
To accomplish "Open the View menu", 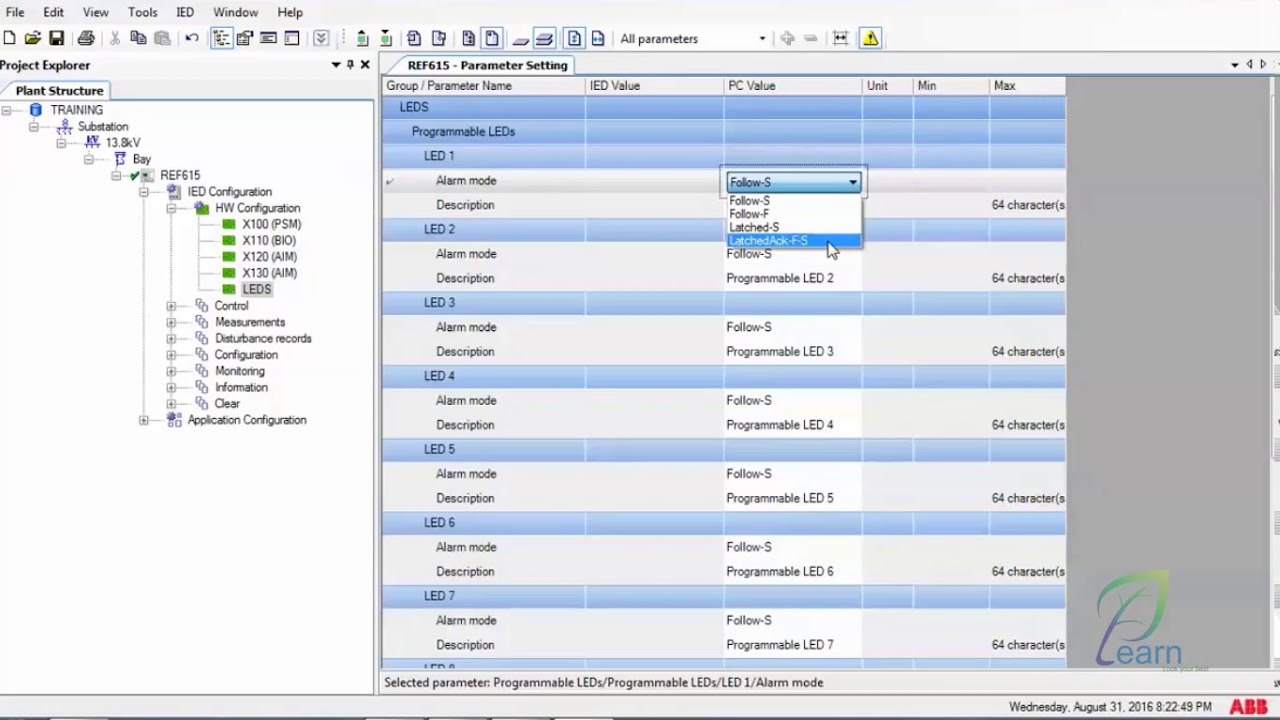I will pos(96,12).
